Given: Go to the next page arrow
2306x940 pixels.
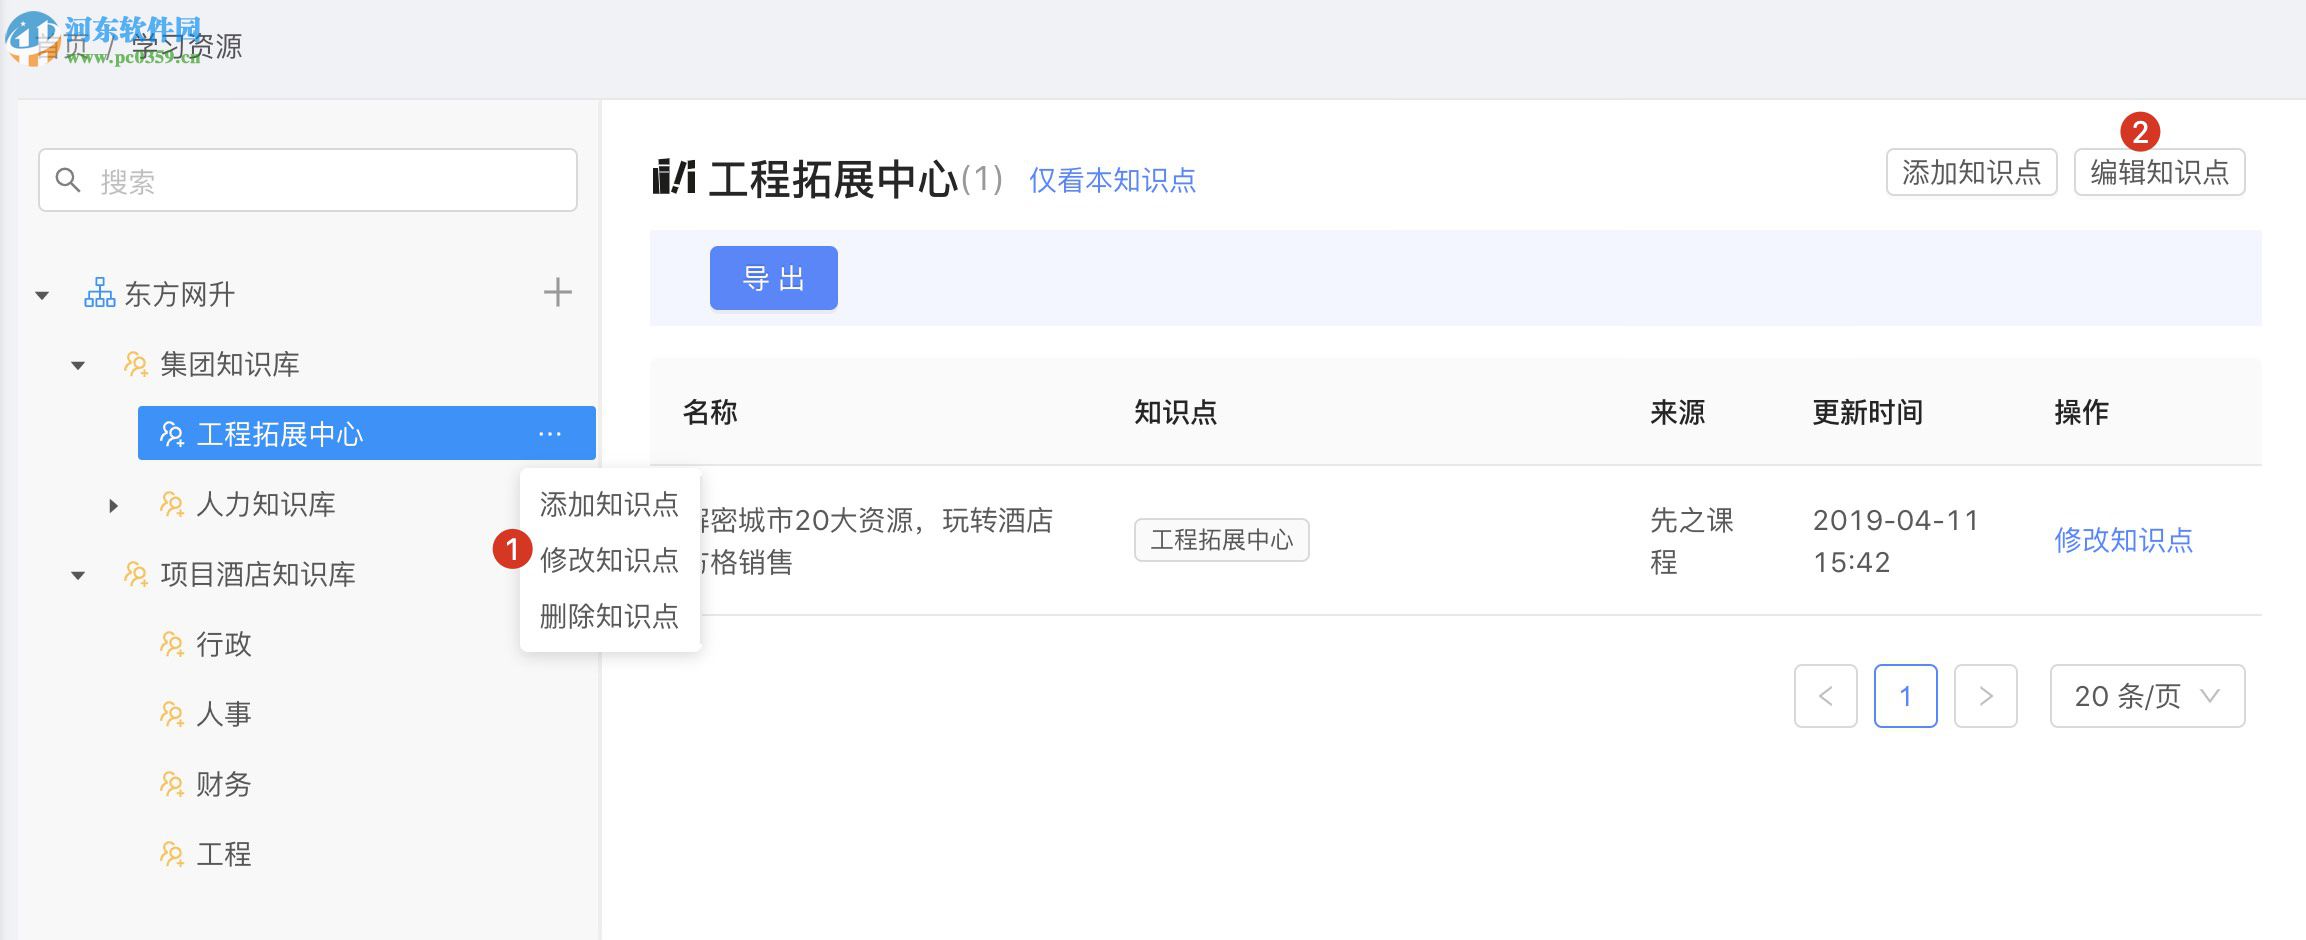Looking at the screenshot, I should click(x=1985, y=696).
